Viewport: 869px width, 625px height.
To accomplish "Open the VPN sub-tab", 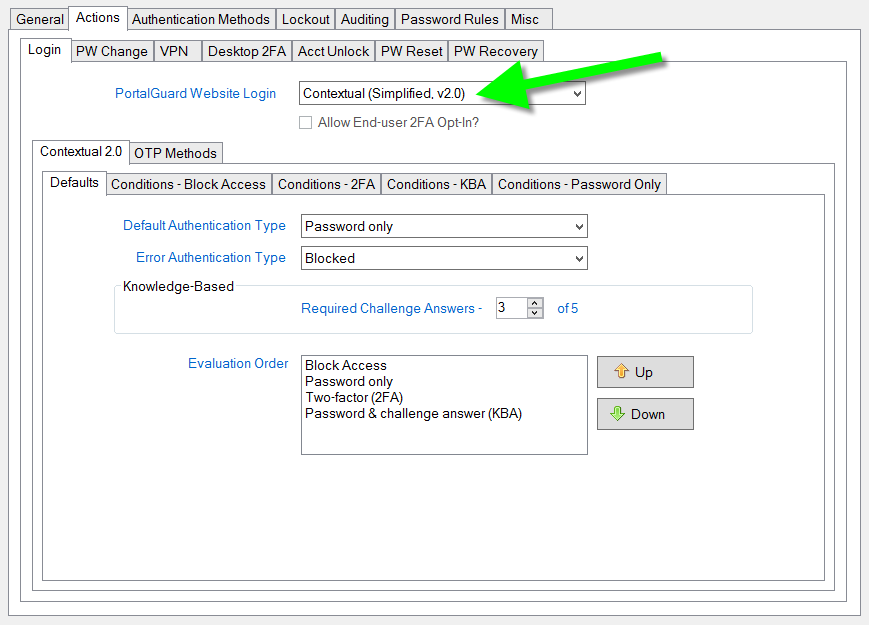I will click(x=177, y=52).
